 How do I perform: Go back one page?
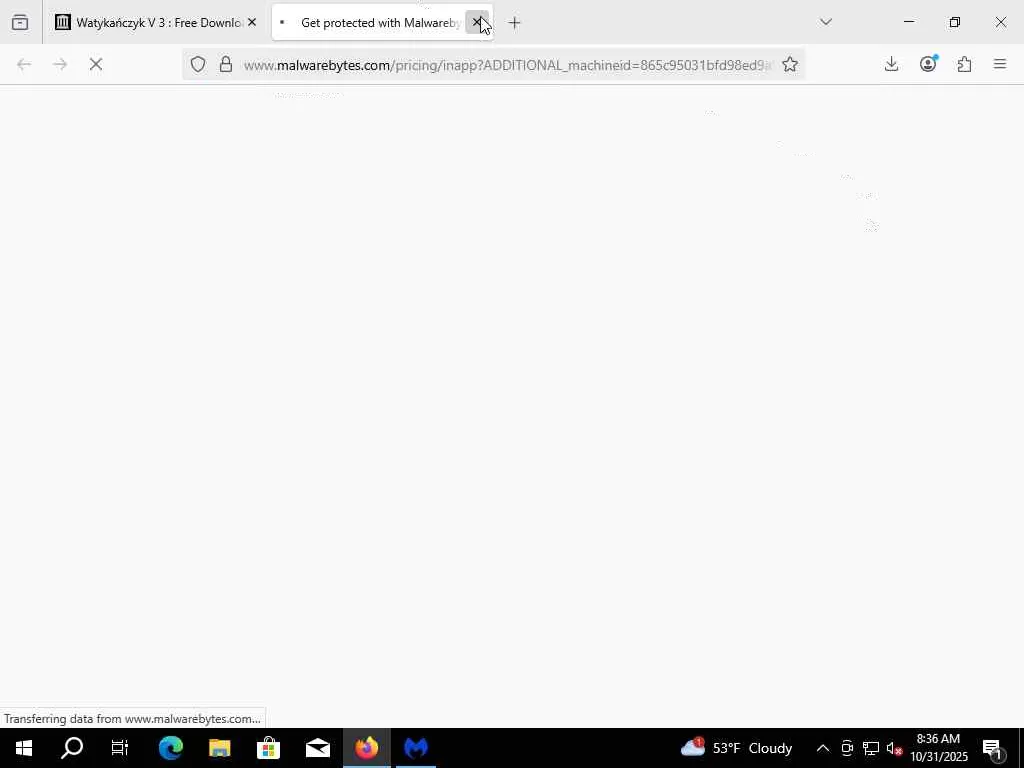point(24,64)
